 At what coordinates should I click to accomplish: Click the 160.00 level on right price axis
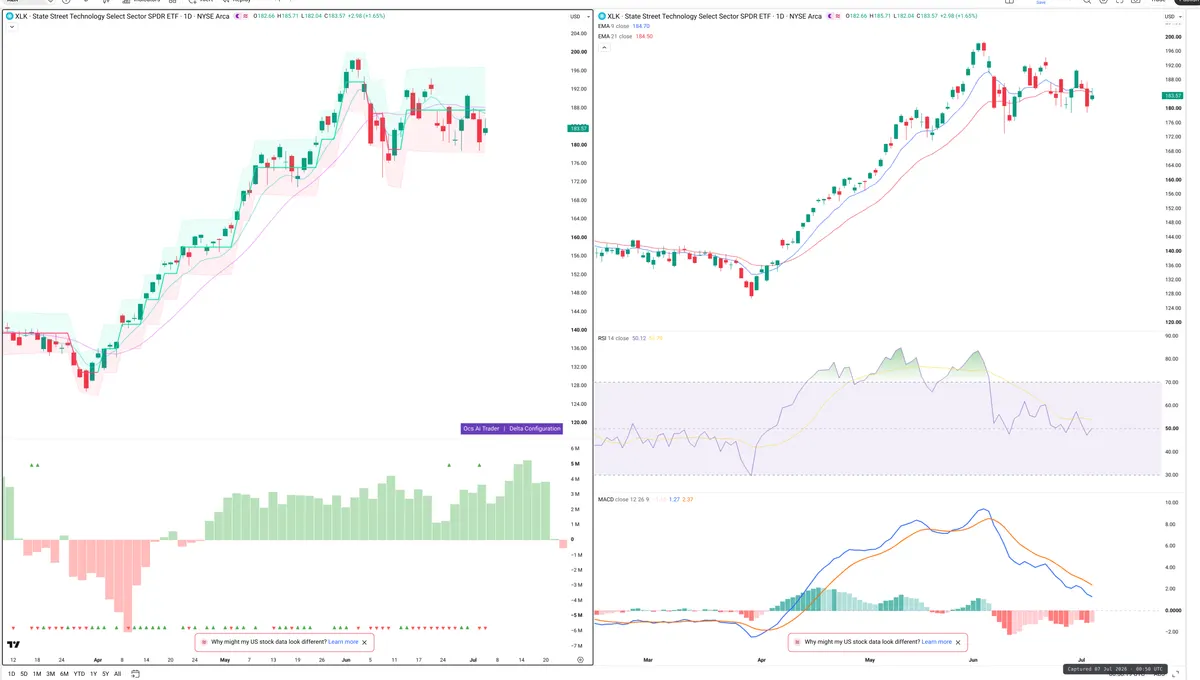pos(1172,180)
